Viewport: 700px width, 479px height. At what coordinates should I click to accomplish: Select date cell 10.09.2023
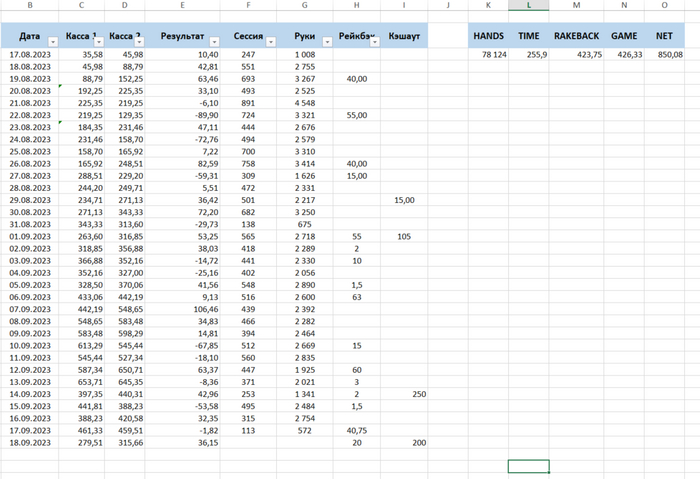click(30, 346)
